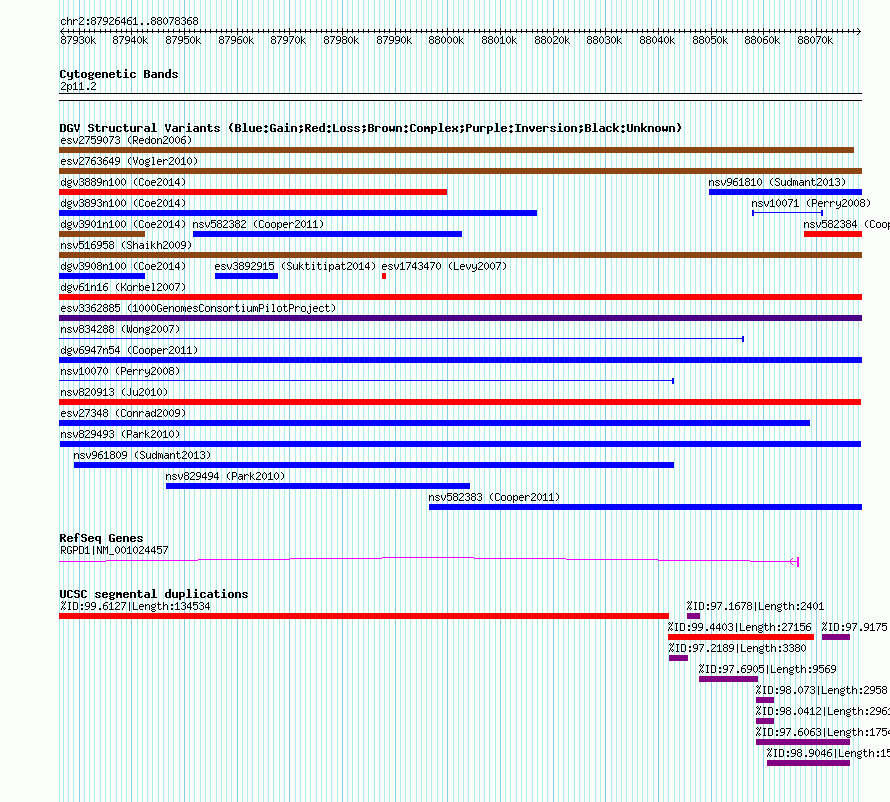The width and height of the screenshot is (890, 802).
Task: Click esv27348 (Conrad2009) variant label
Action: click(123, 413)
